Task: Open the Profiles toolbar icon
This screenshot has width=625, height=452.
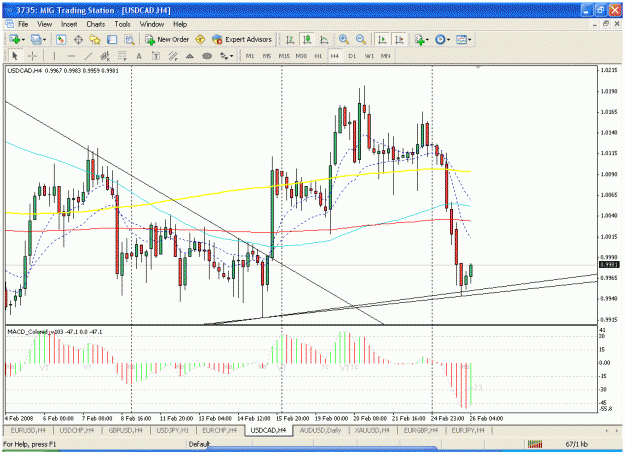Action: click(x=36, y=39)
